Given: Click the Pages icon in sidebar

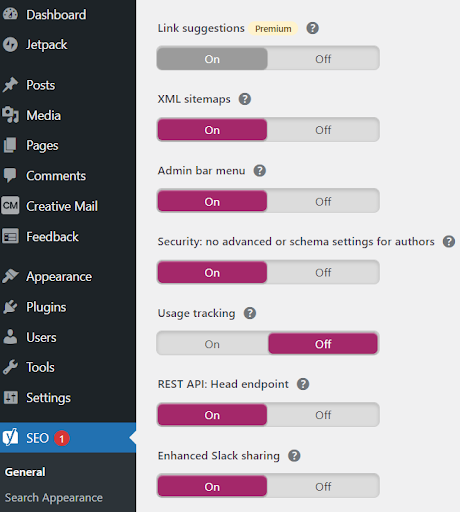Looking at the screenshot, I should [x=10, y=145].
